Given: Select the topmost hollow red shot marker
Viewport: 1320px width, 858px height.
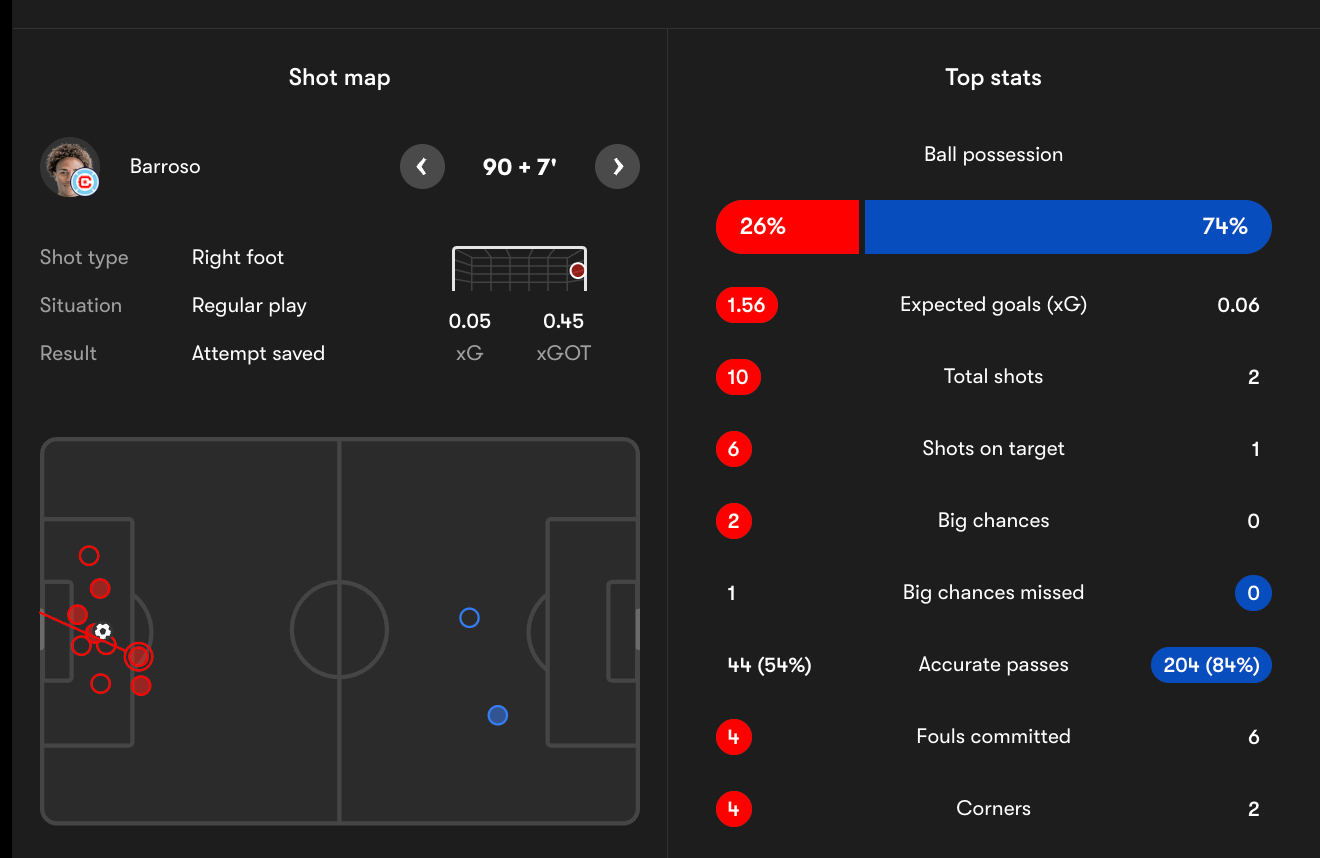Looking at the screenshot, I should (x=89, y=555).
